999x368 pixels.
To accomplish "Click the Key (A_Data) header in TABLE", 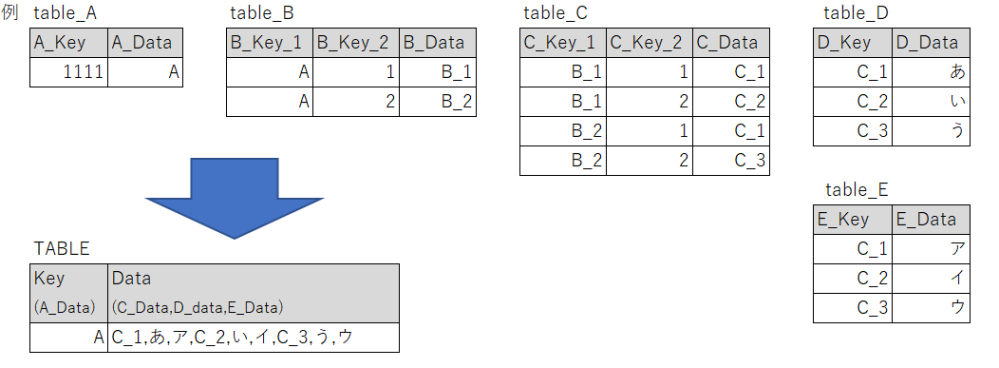I will [x=69, y=294].
